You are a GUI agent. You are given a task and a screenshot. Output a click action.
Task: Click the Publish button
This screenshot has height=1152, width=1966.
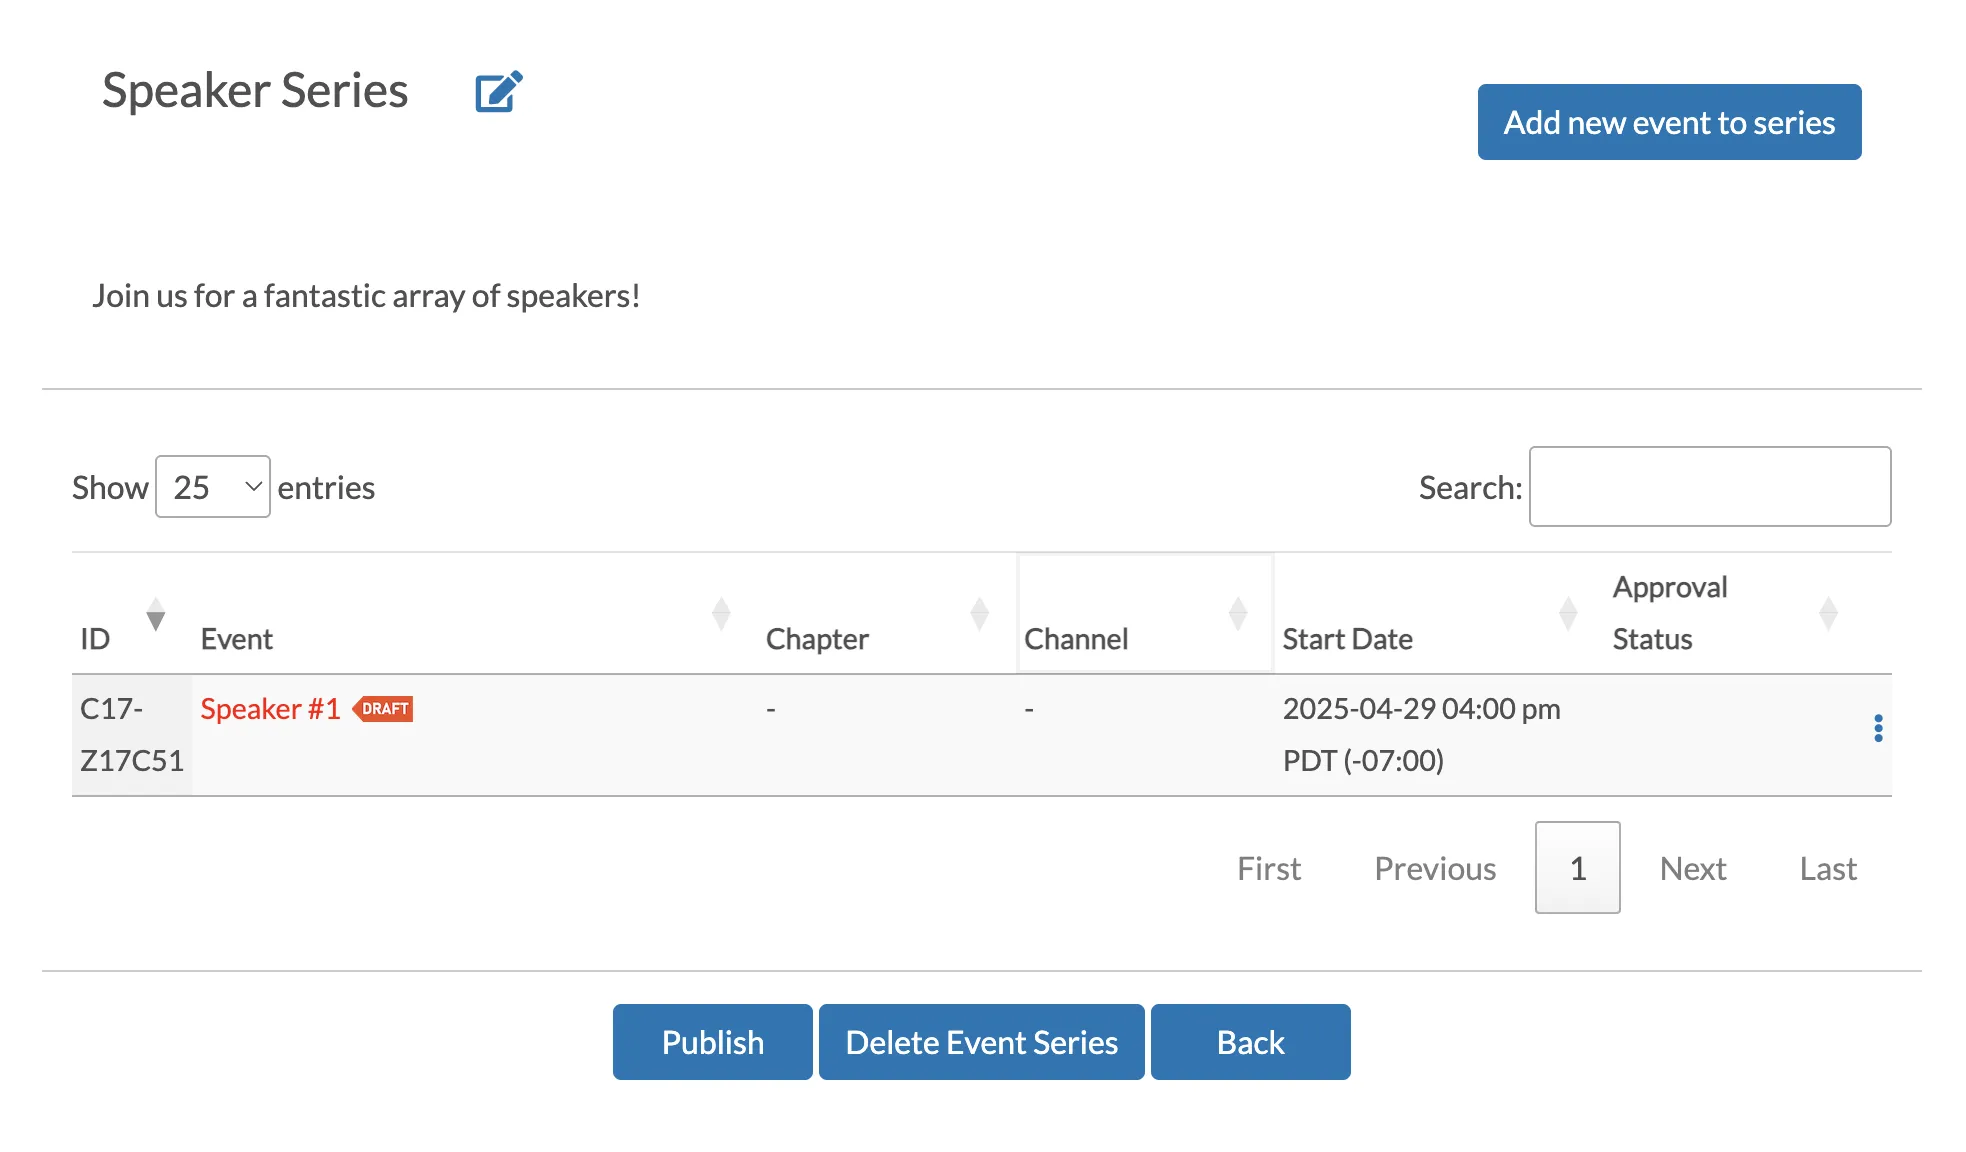(x=712, y=1042)
